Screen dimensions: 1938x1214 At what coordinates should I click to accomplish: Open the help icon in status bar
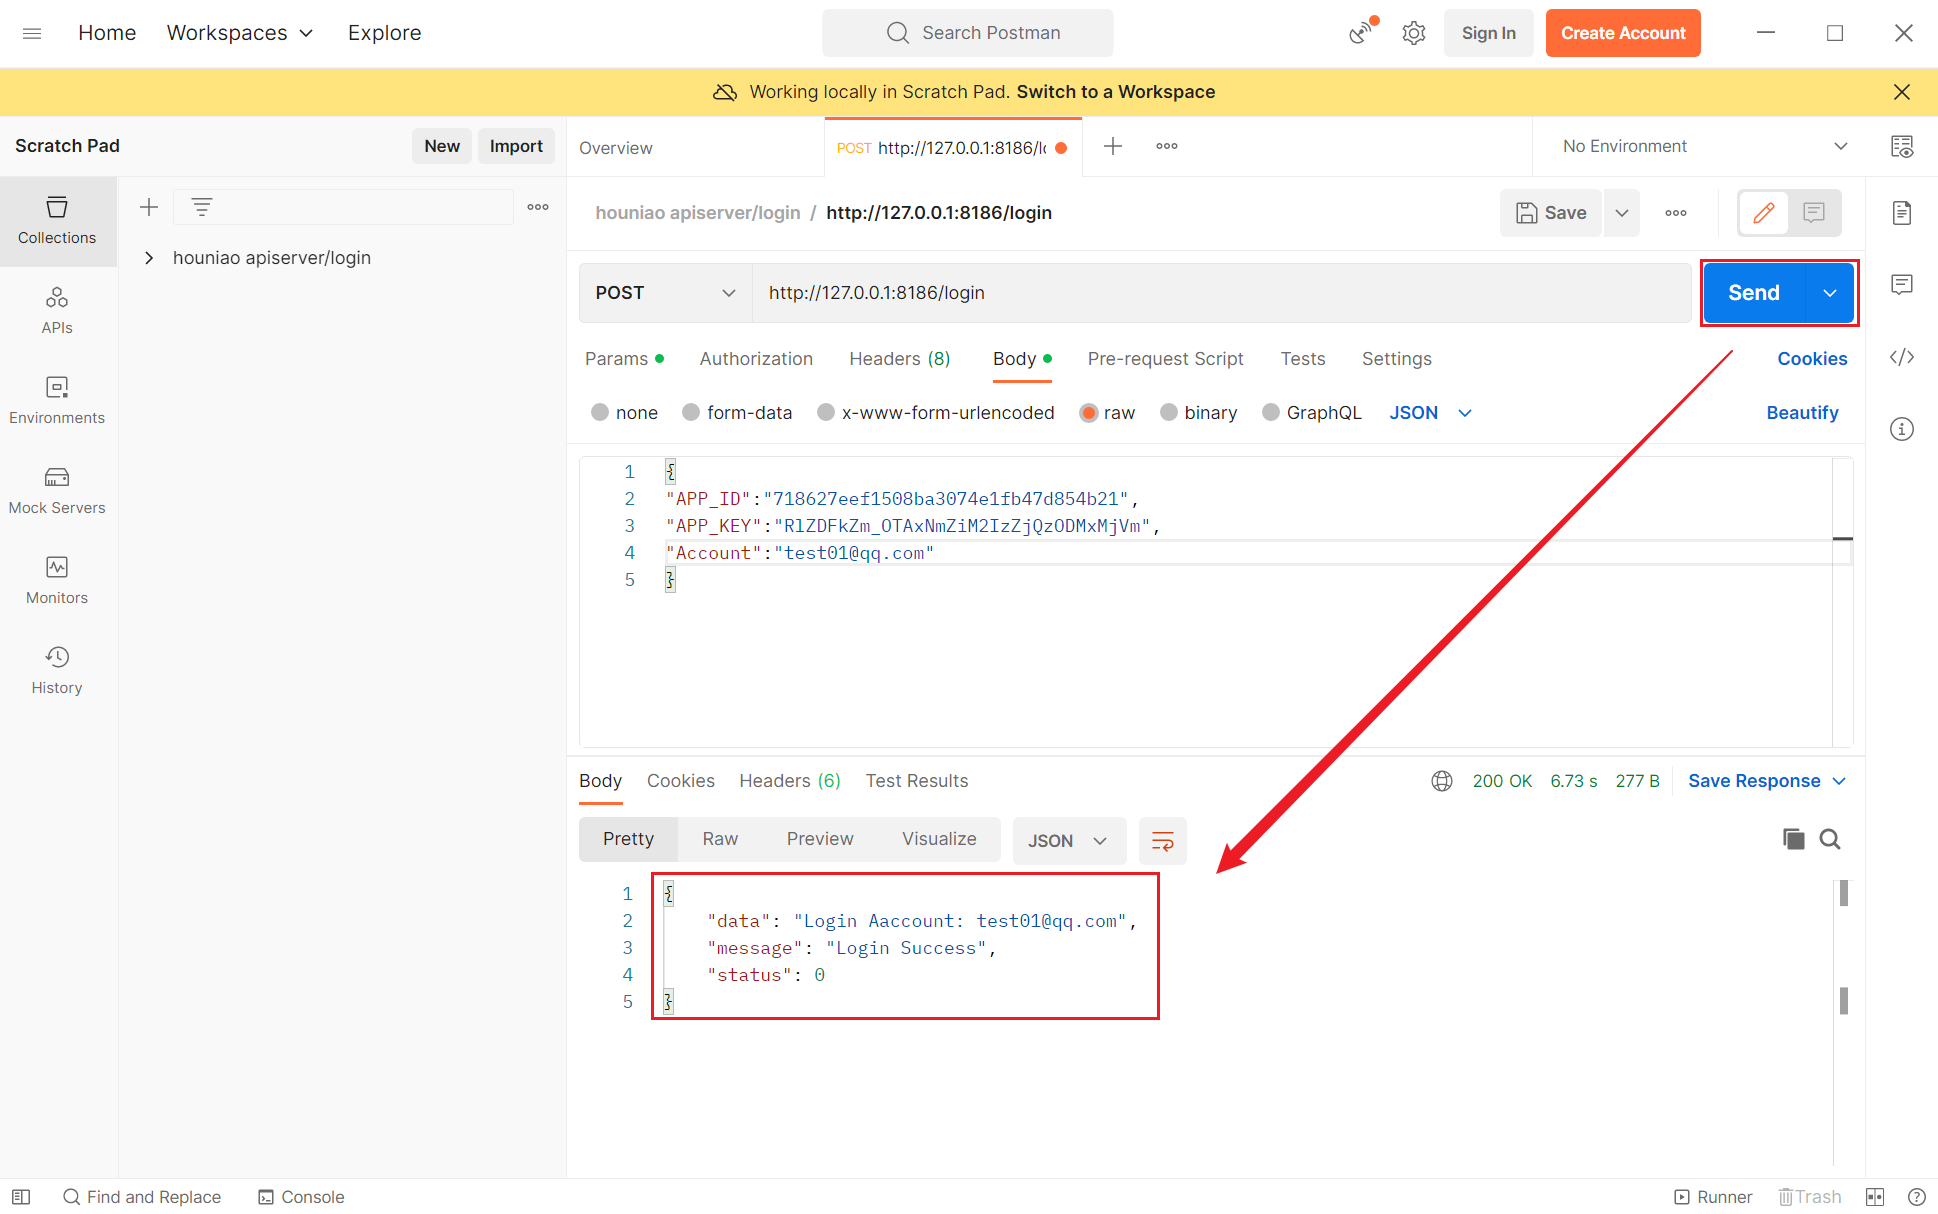(x=1917, y=1197)
